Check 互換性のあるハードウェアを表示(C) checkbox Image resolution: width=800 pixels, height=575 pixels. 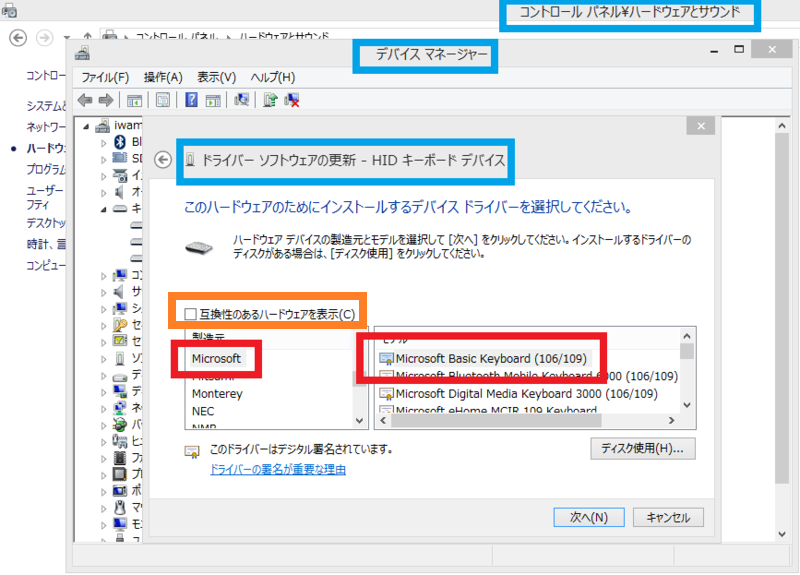(x=190, y=314)
